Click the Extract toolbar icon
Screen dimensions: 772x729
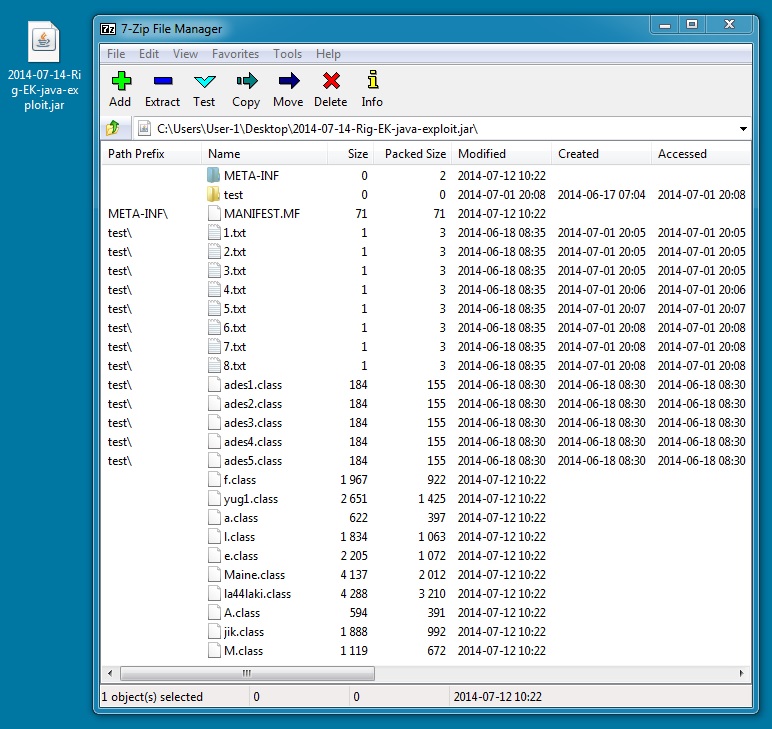tap(162, 88)
